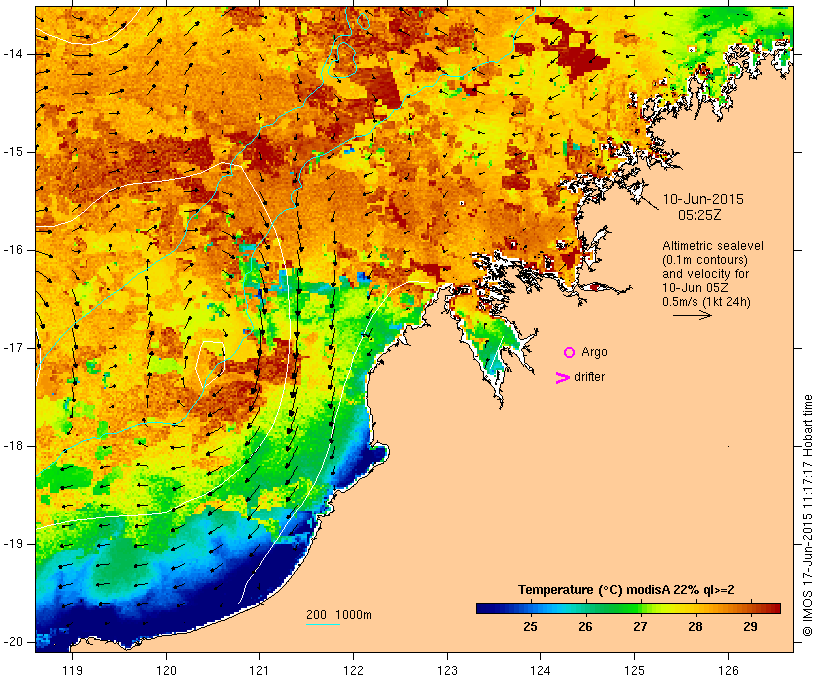This screenshot has width=820, height=680.
Task: Click the 28 label on temperature scale
Action: point(695,626)
